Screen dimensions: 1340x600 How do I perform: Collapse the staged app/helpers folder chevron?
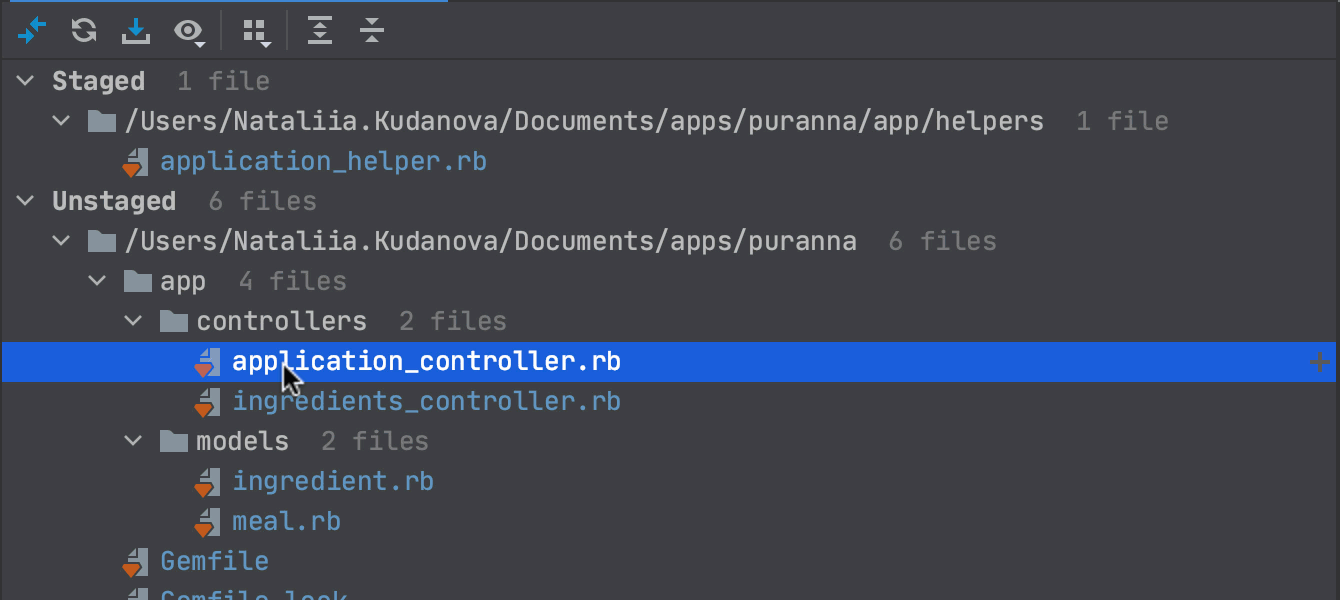[62, 121]
